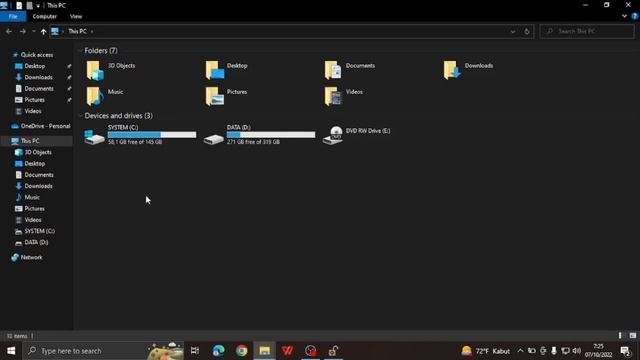Open the help question mark icon

[x=635, y=16]
